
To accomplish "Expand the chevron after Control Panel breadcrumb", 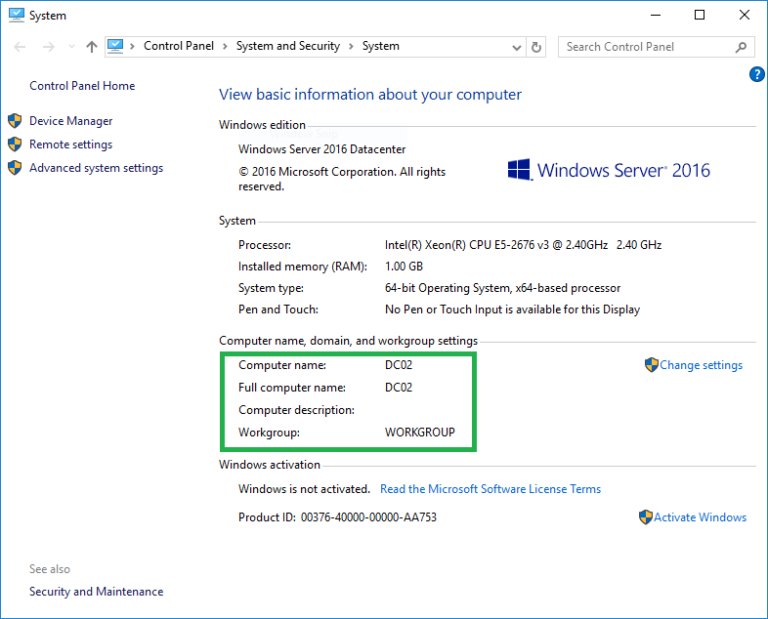I will tap(227, 46).
